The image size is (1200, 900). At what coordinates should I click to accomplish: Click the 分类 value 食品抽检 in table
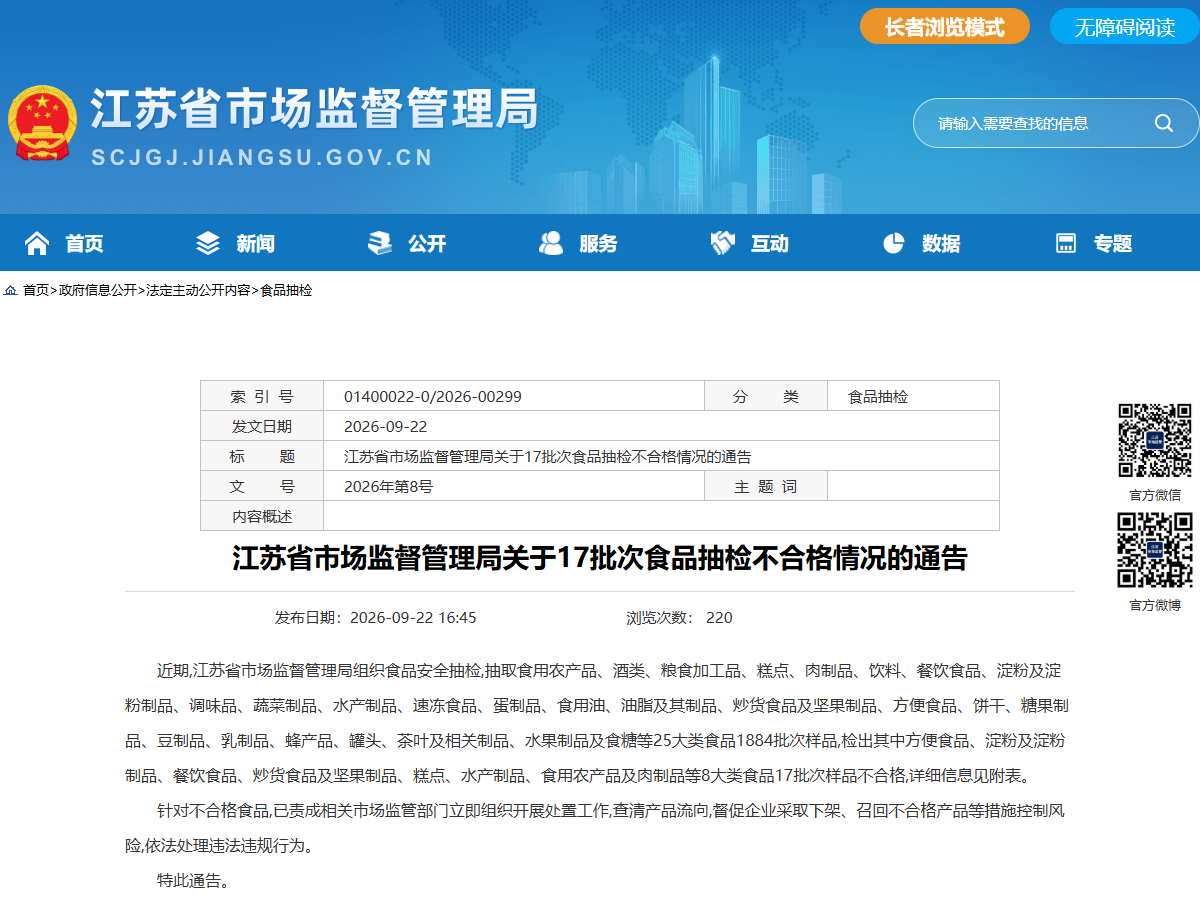[x=878, y=396]
